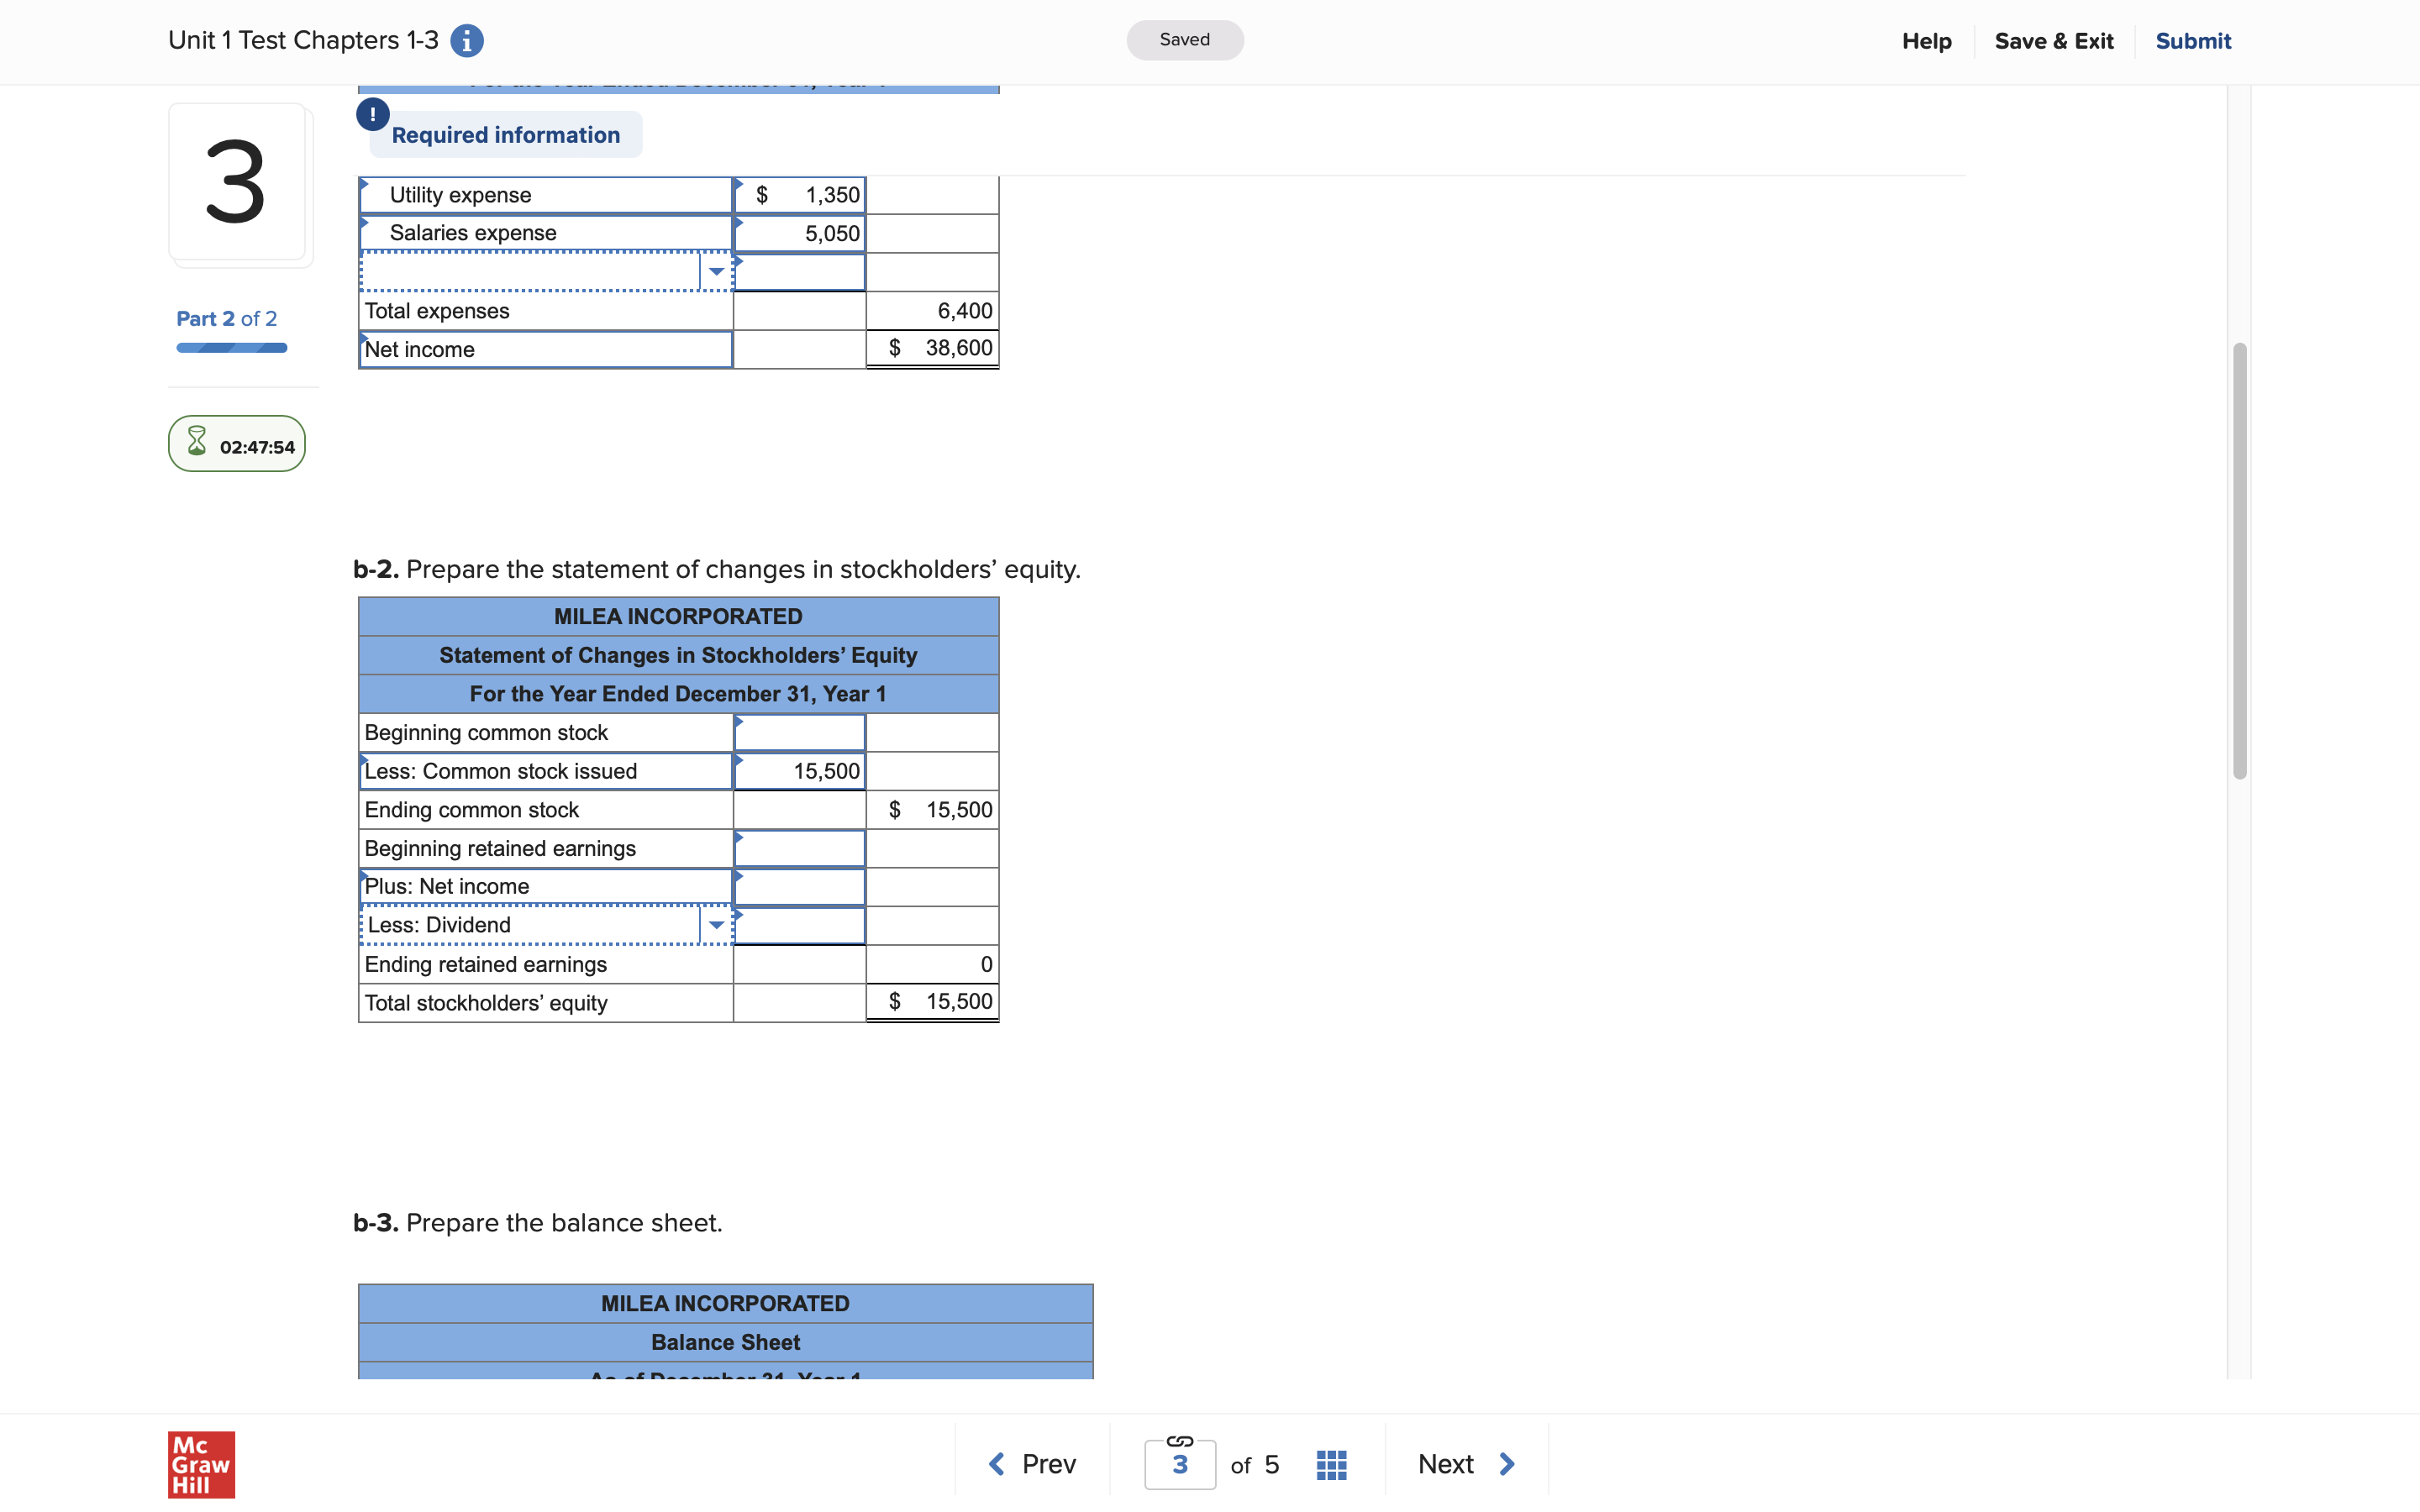
Task: Open the question grid navigator icon
Action: tap(1331, 1464)
